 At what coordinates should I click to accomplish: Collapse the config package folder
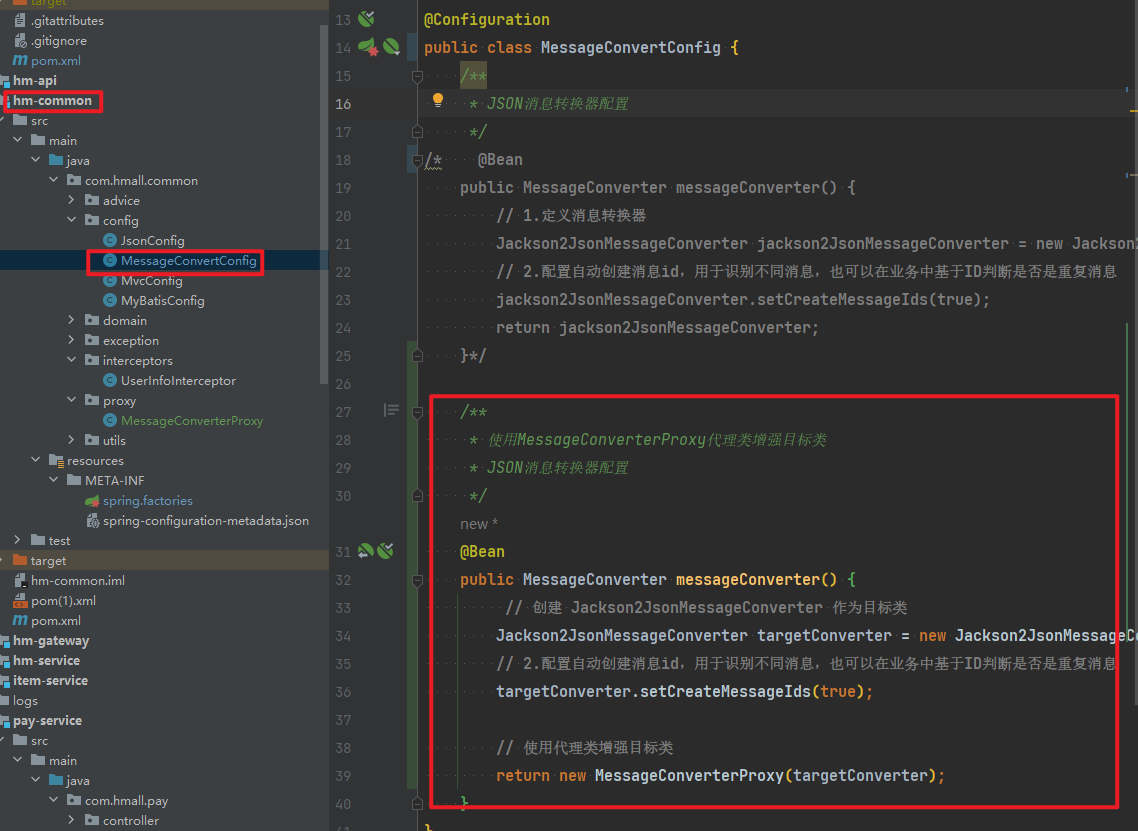pyautogui.click(x=72, y=220)
